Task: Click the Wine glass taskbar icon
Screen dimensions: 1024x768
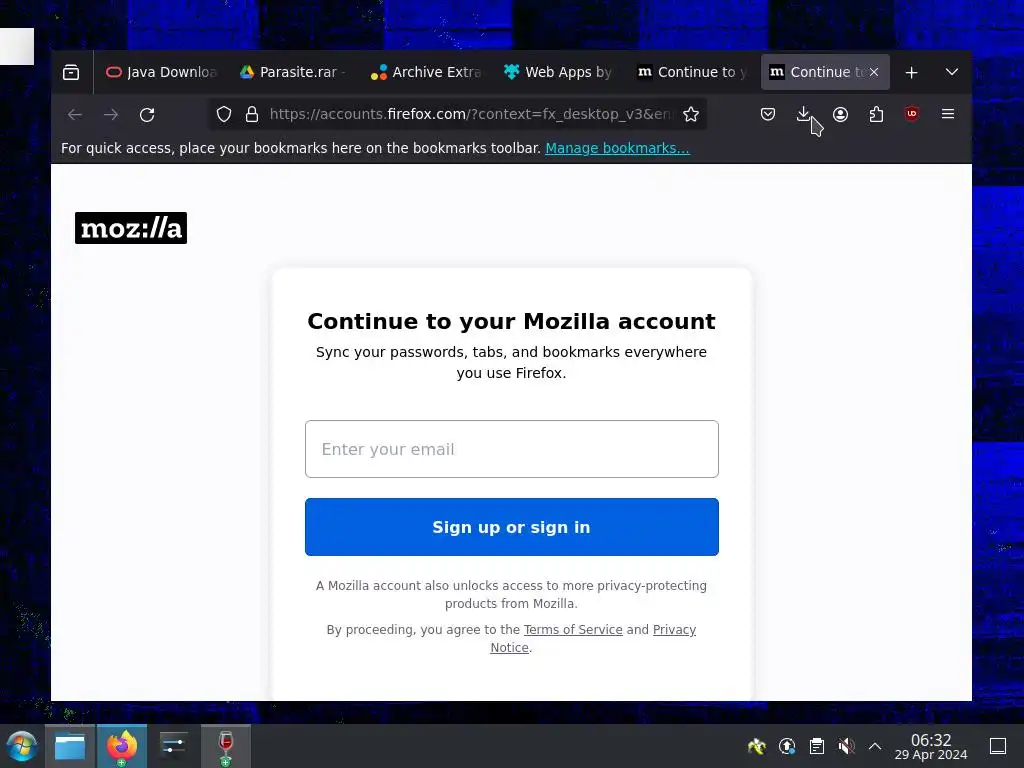Action: [225, 746]
